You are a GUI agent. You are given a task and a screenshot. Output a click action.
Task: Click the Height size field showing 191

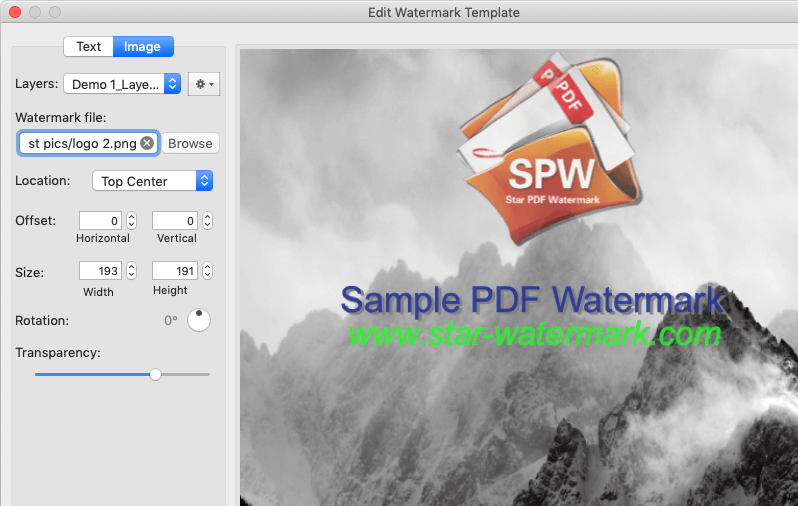click(x=175, y=271)
